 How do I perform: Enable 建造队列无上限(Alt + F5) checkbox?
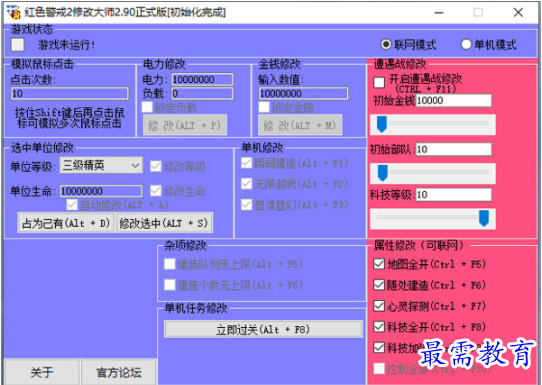pos(169,264)
